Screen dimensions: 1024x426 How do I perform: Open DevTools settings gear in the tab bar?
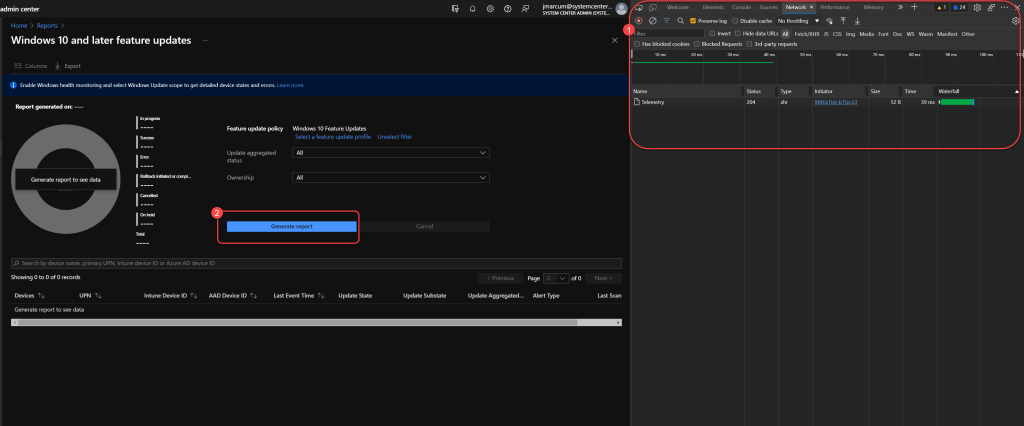(x=977, y=7)
